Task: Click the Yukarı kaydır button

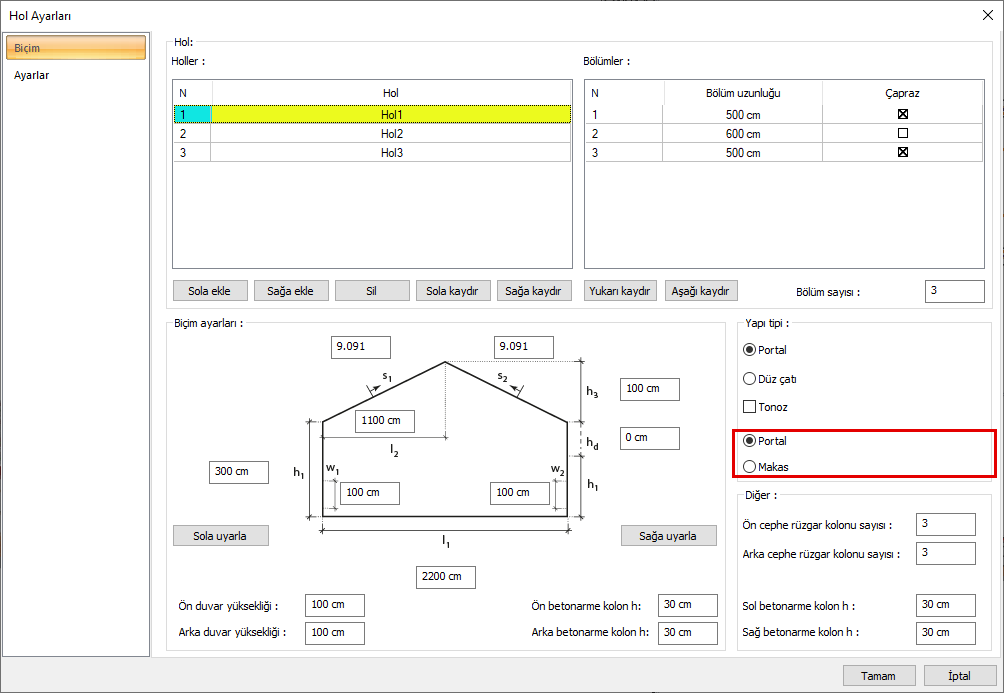Action: pos(621,291)
